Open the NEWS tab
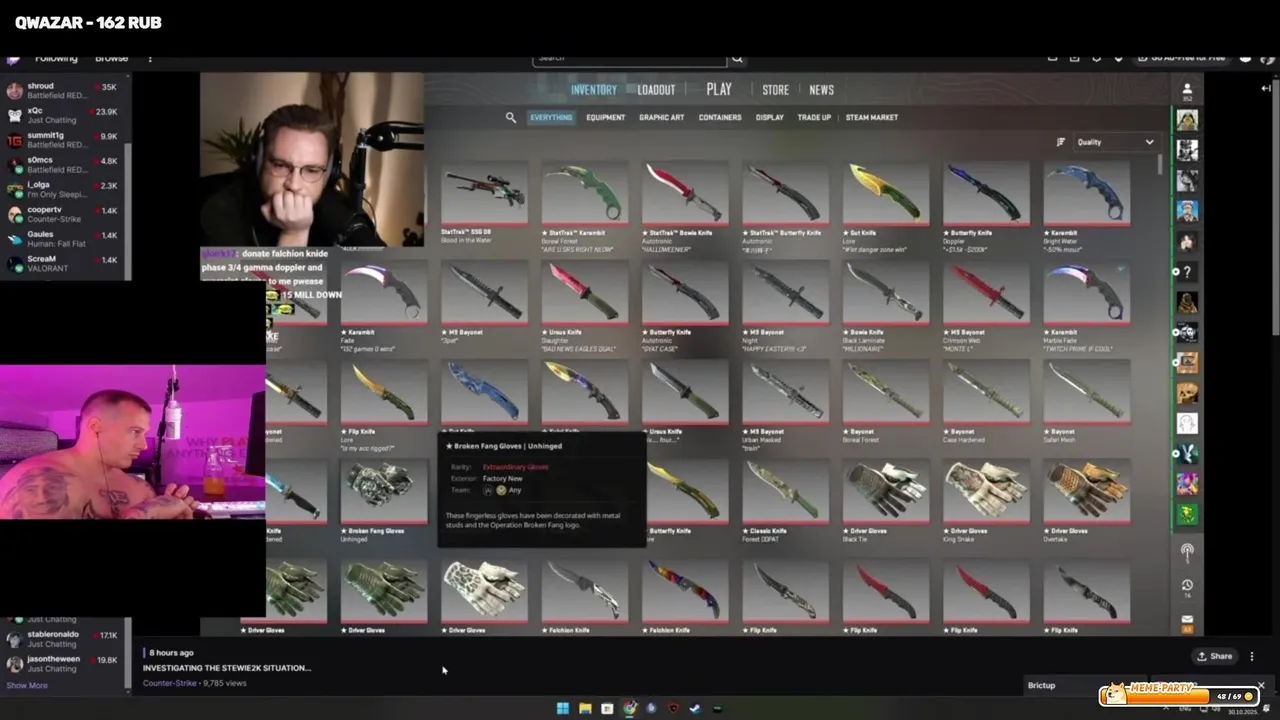This screenshot has height=720, width=1280. click(x=821, y=90)
